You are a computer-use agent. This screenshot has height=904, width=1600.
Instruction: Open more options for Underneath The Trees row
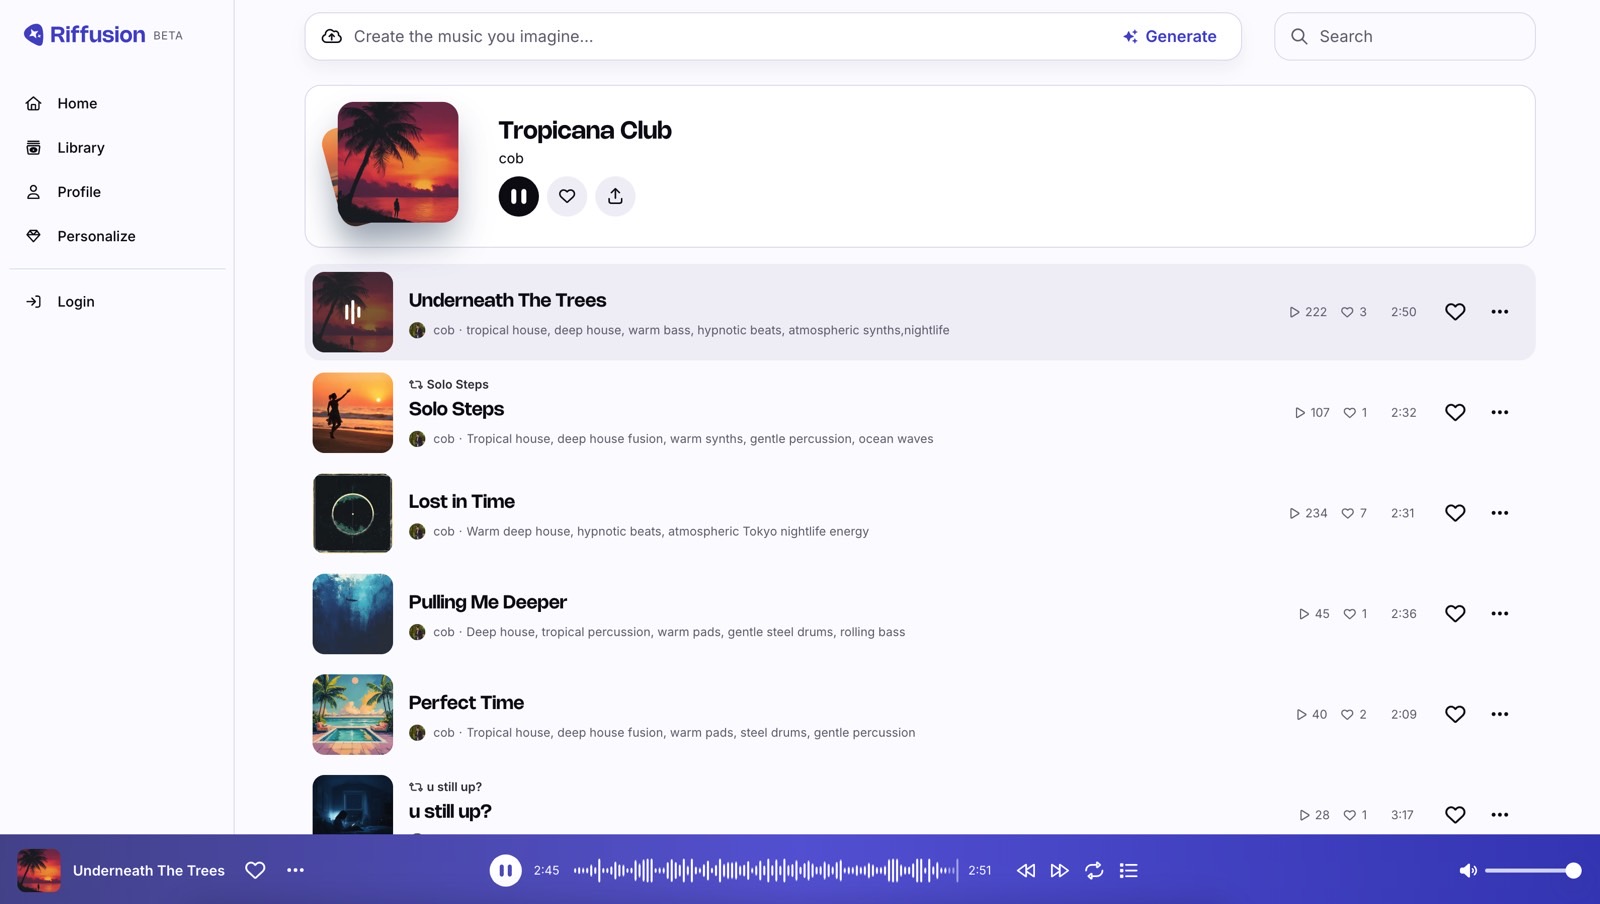coord(1500,312)
